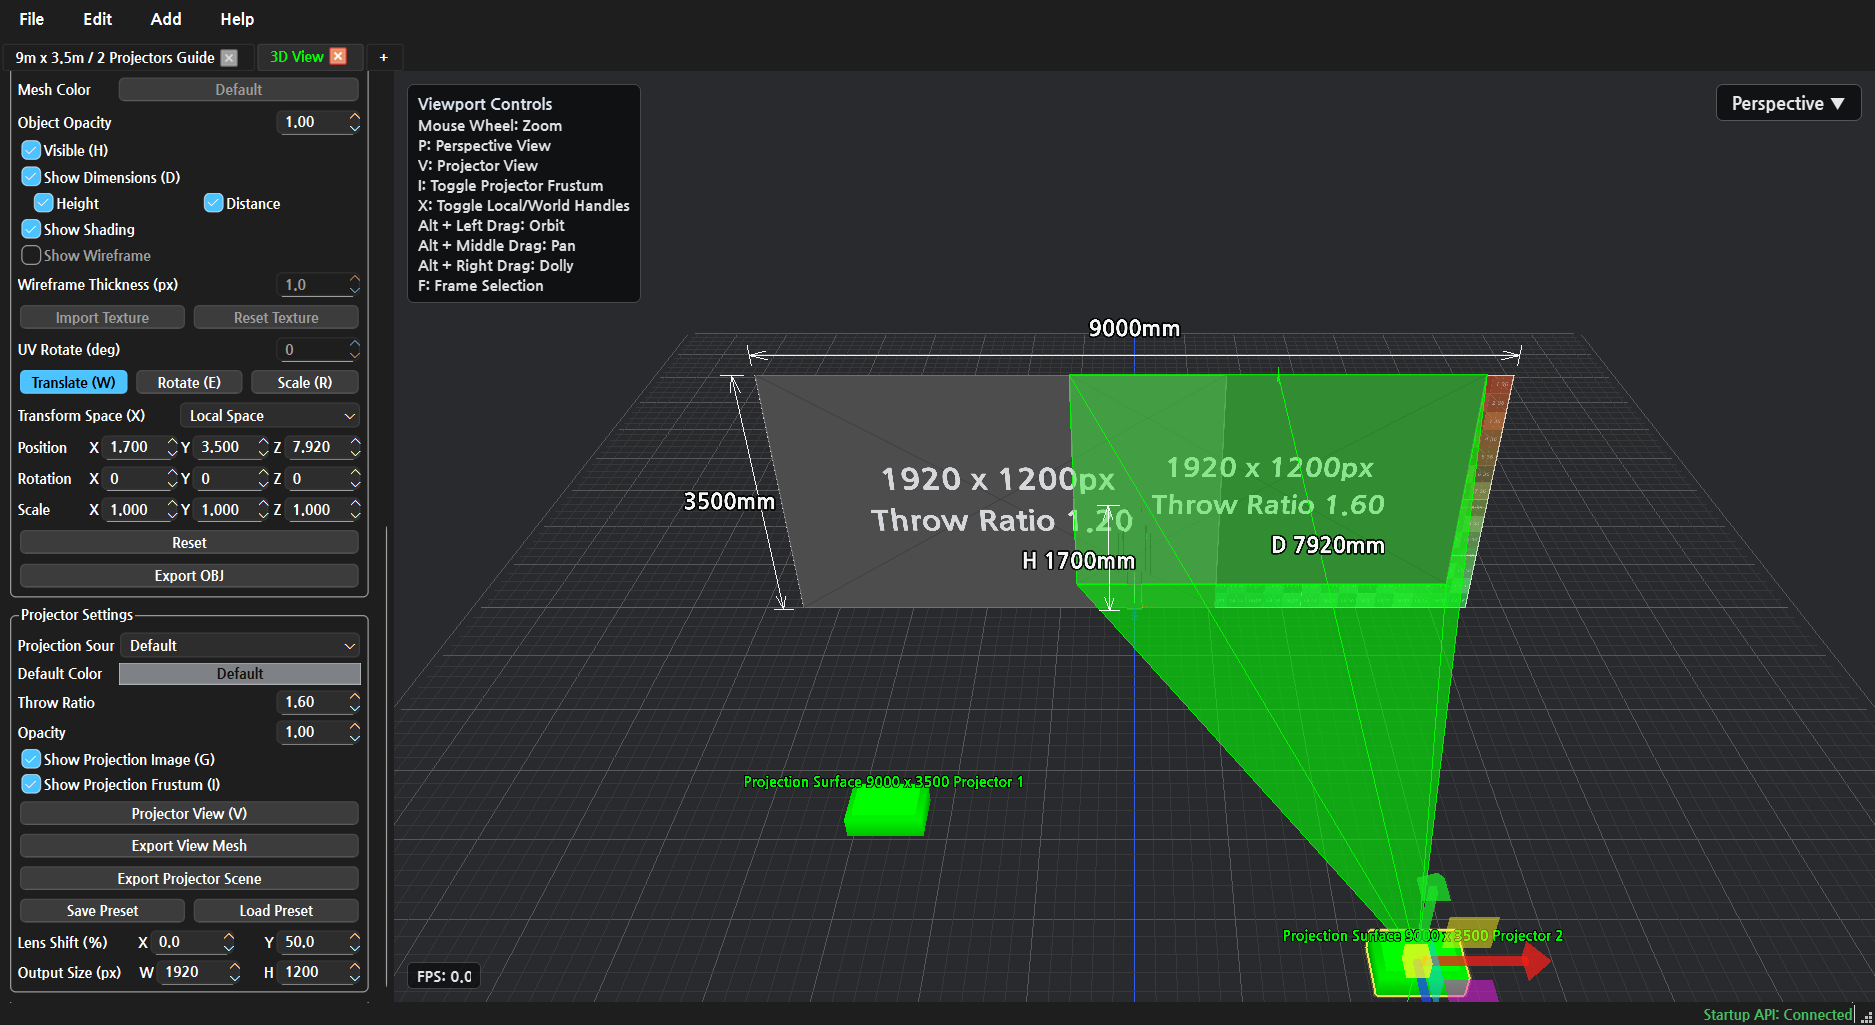Click the Output Size H value field
Screen dimensions: 1875x1025
(x=312, y=972)
